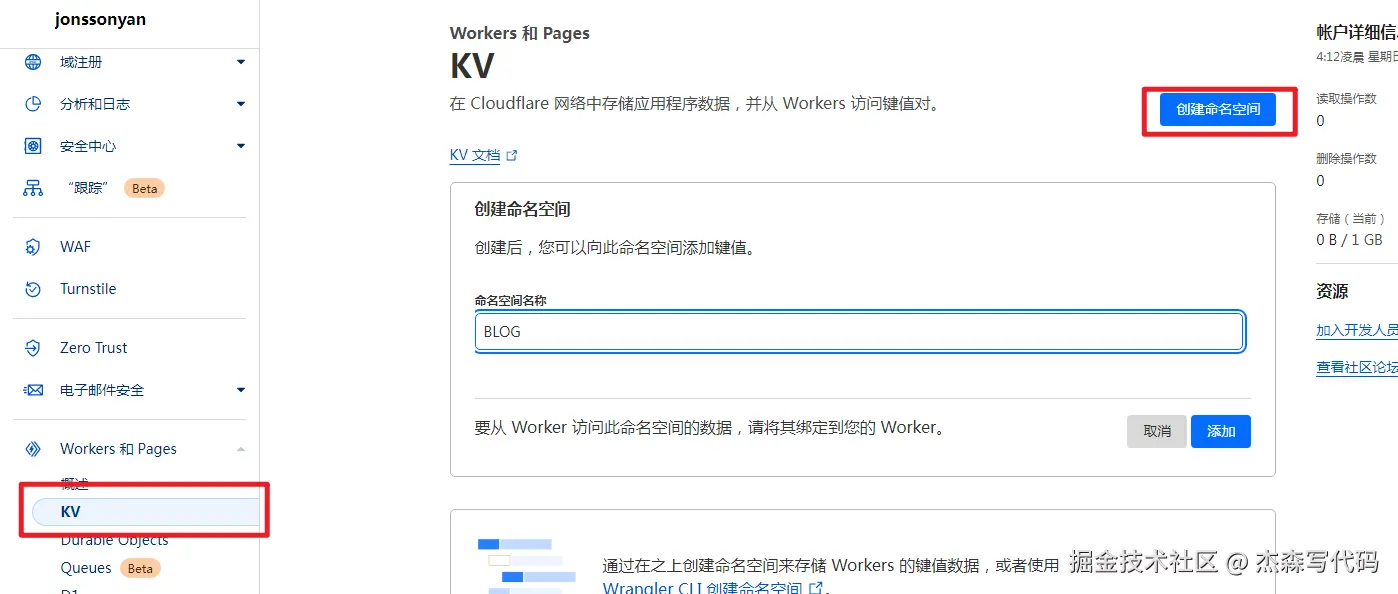The width and height of the screenshot is (1398, 594).
Task: Click the 取消 button
Action: click(x=1157, y=431)
